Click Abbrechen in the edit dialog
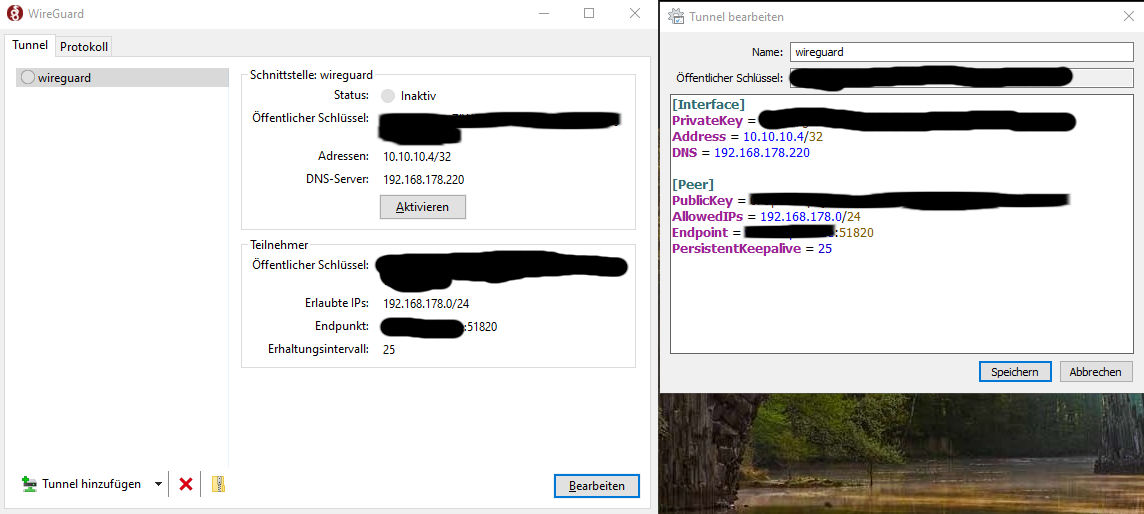 [x=1096, y=372]
